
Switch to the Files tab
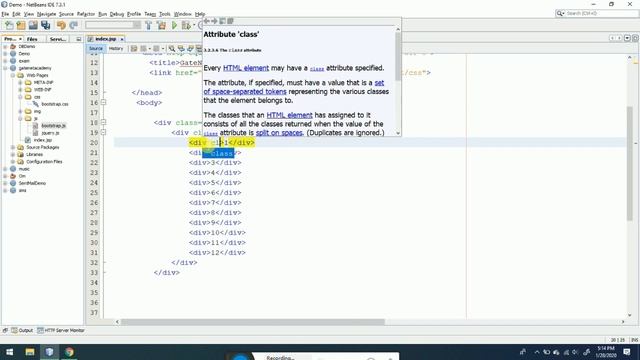tap(32, 39)
